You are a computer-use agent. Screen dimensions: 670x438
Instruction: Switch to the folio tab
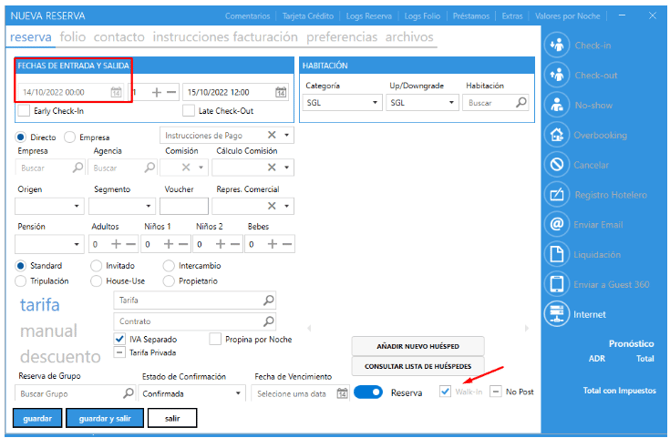click(x=72, y=36)
